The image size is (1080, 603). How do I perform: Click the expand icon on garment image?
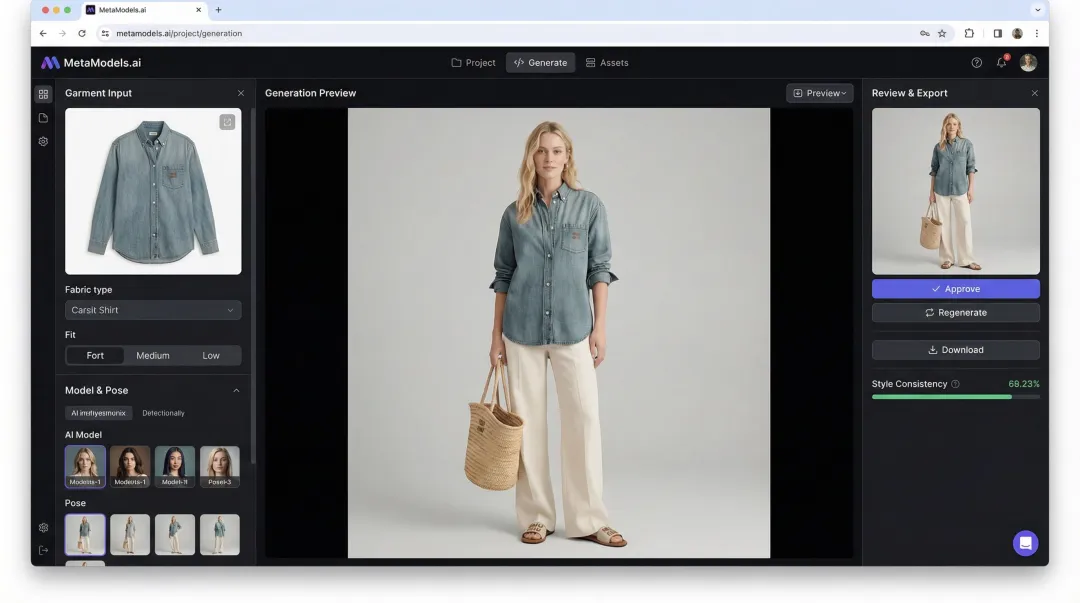pyautogui.click(x=227, y=121)
